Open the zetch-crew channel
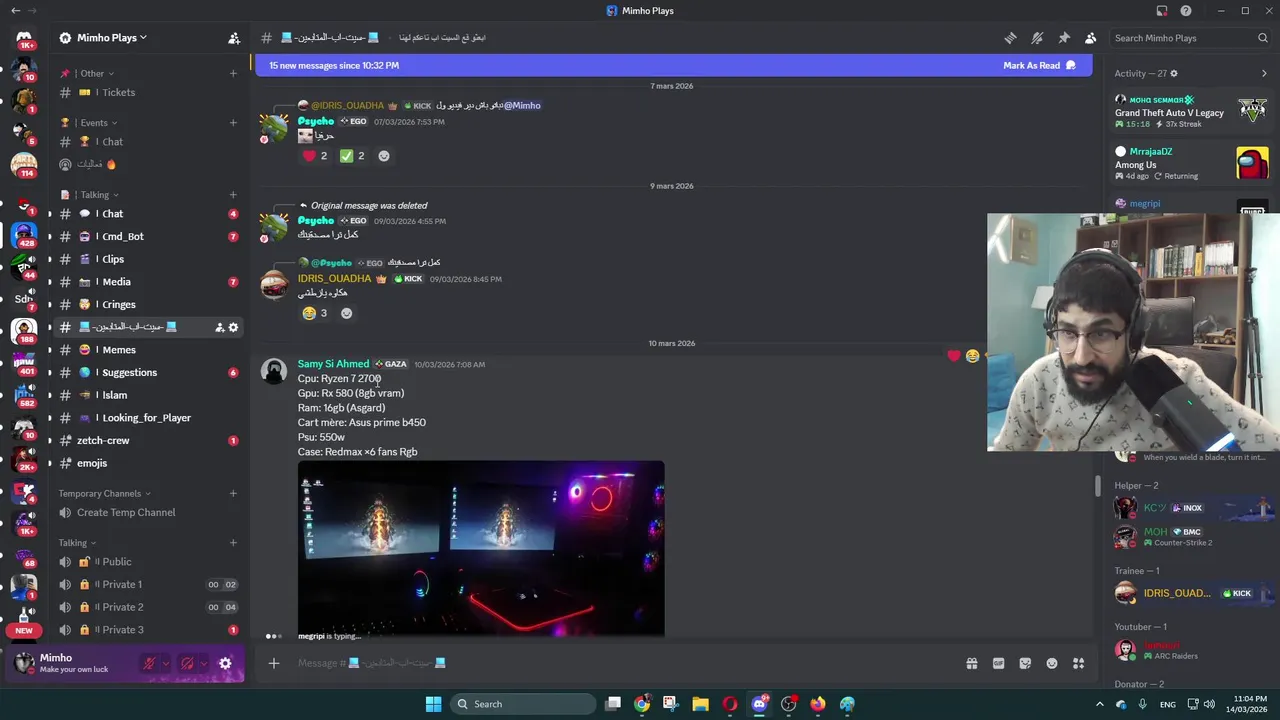 [x=149, y=440]
